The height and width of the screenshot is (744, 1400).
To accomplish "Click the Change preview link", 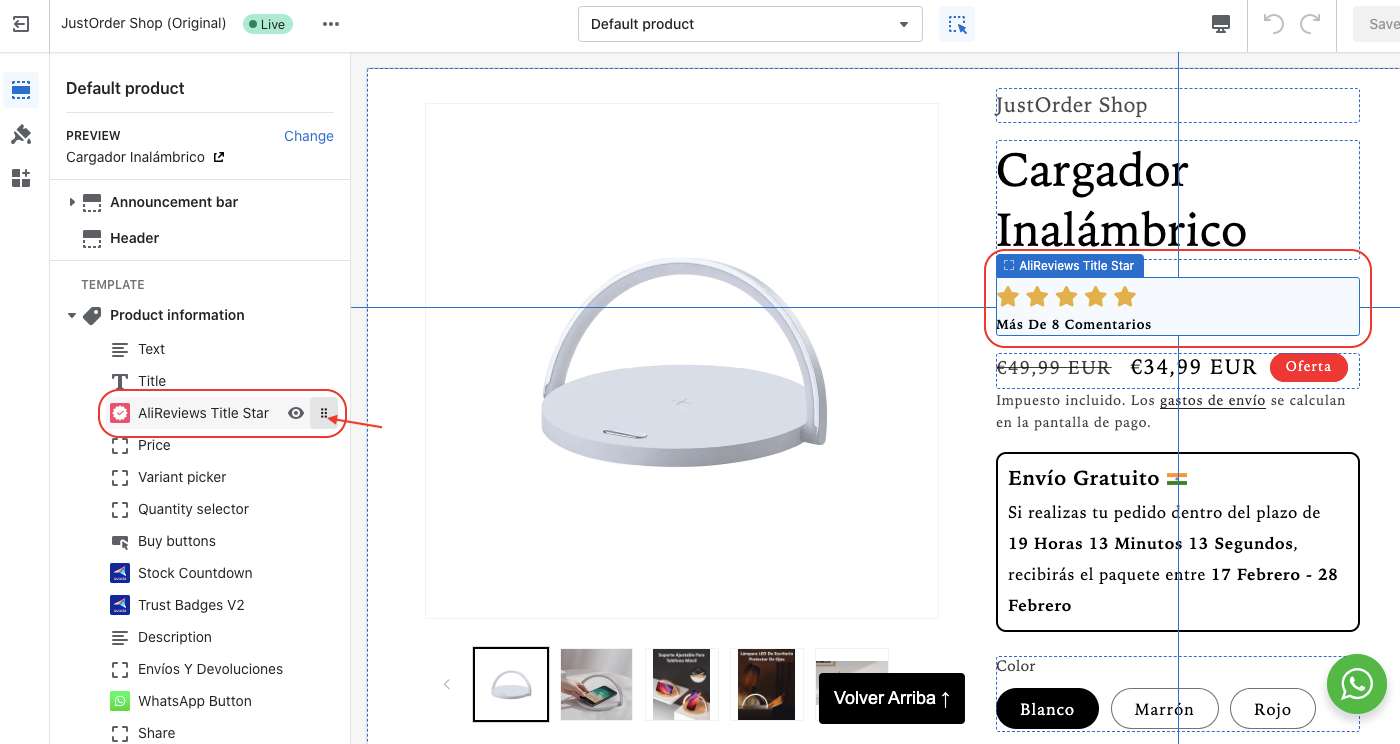I will click(308, 136).
